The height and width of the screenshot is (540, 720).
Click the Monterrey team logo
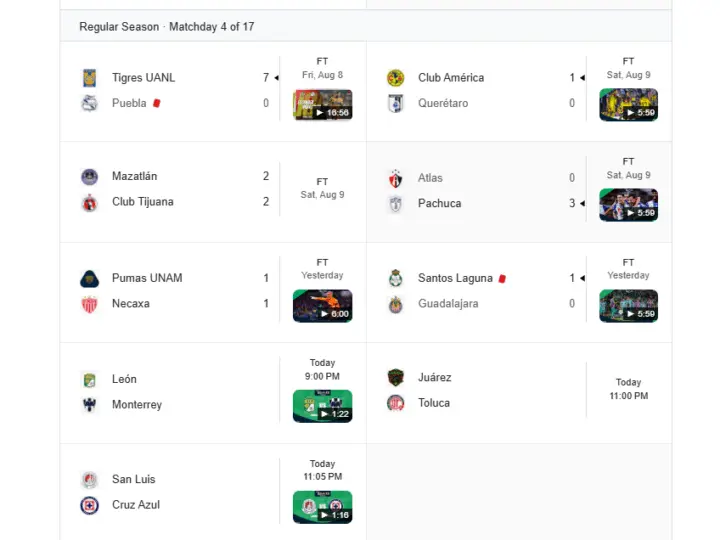pos(90,405)
